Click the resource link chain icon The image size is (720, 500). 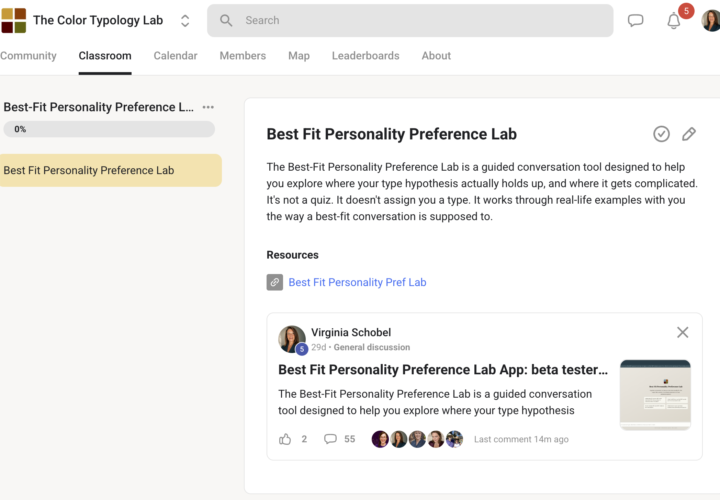pyautogui.click(x=275, y=282)
